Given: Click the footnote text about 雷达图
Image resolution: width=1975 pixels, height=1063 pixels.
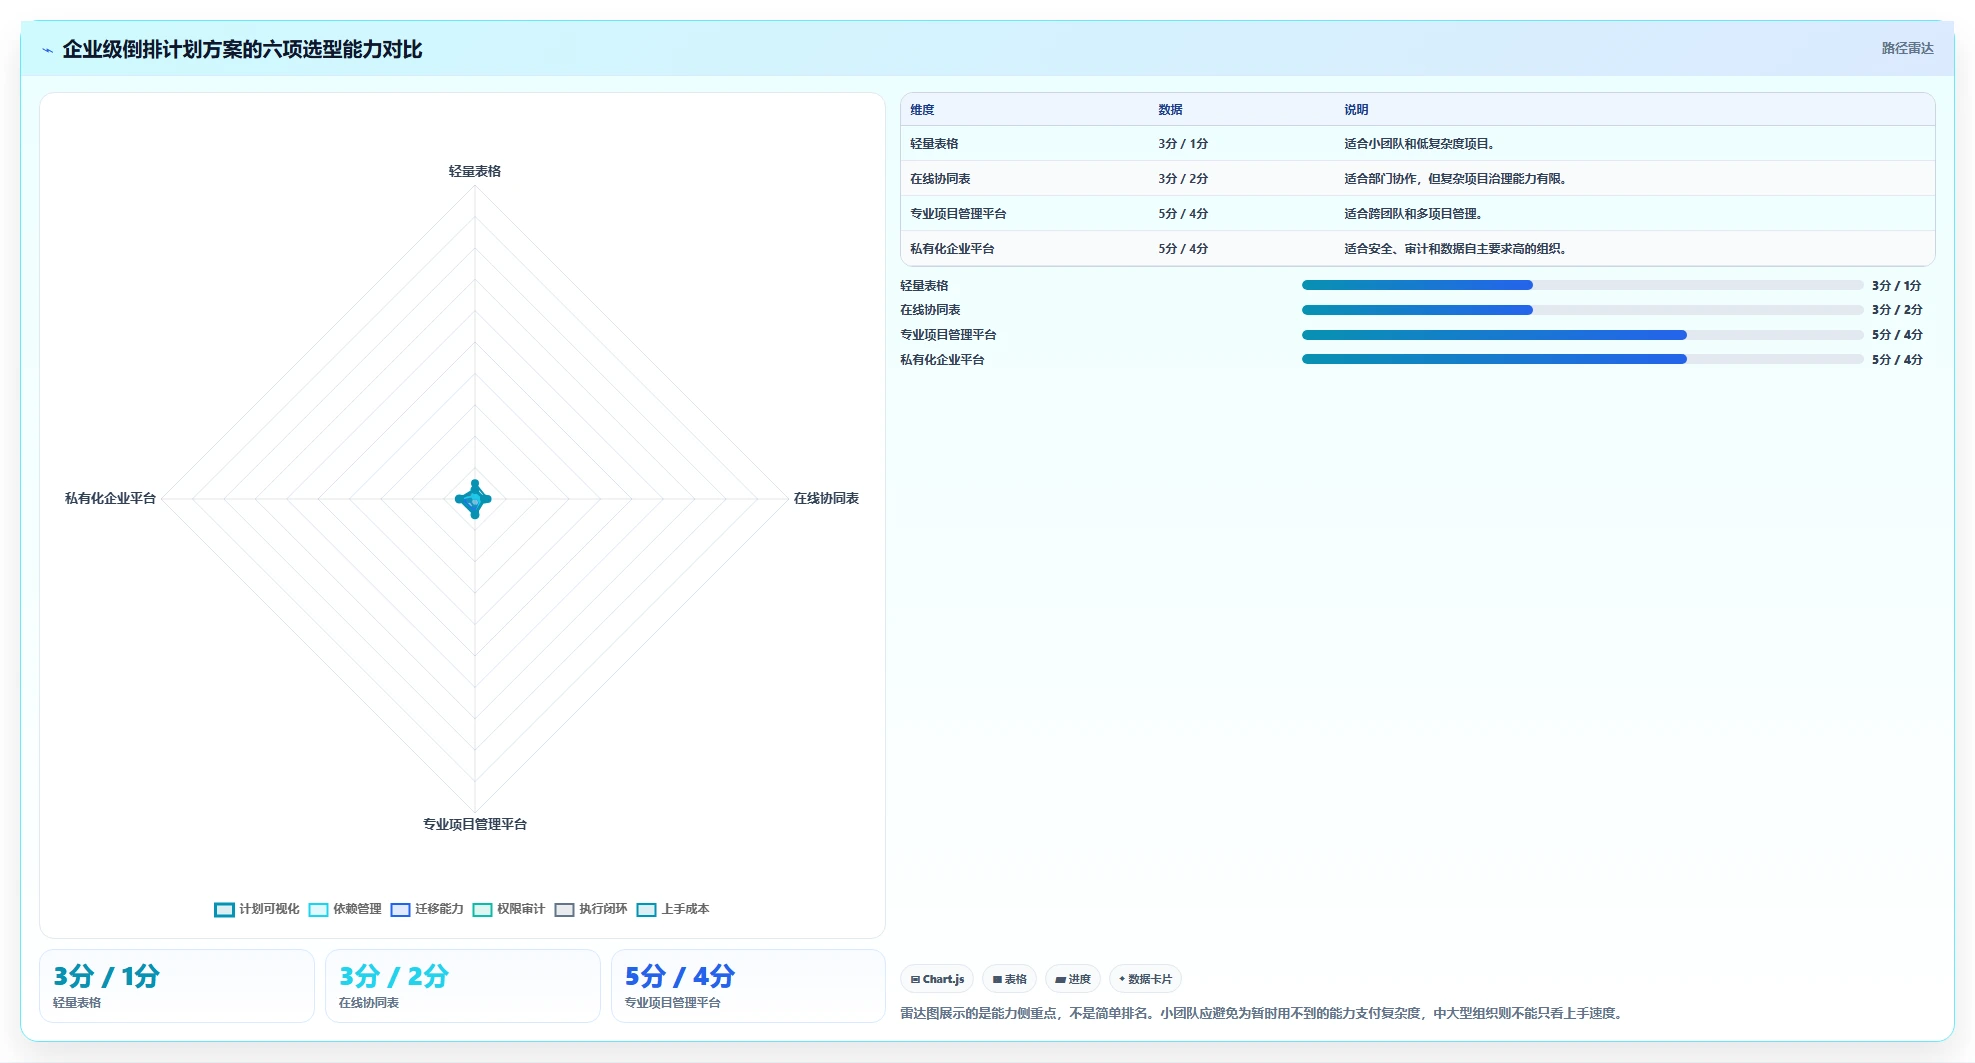Looking at the screenshot, I should click(1261, 1013).
